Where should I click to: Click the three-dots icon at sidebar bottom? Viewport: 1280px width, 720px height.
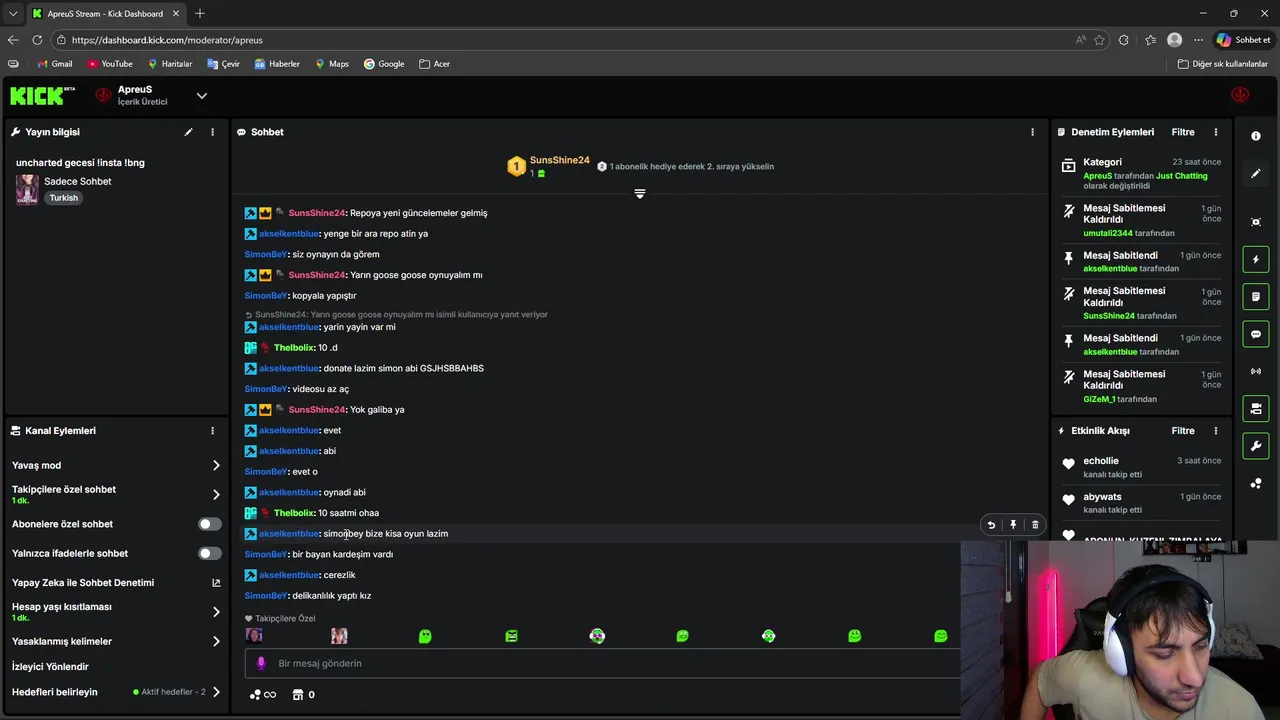click(x=1256, y=483)
